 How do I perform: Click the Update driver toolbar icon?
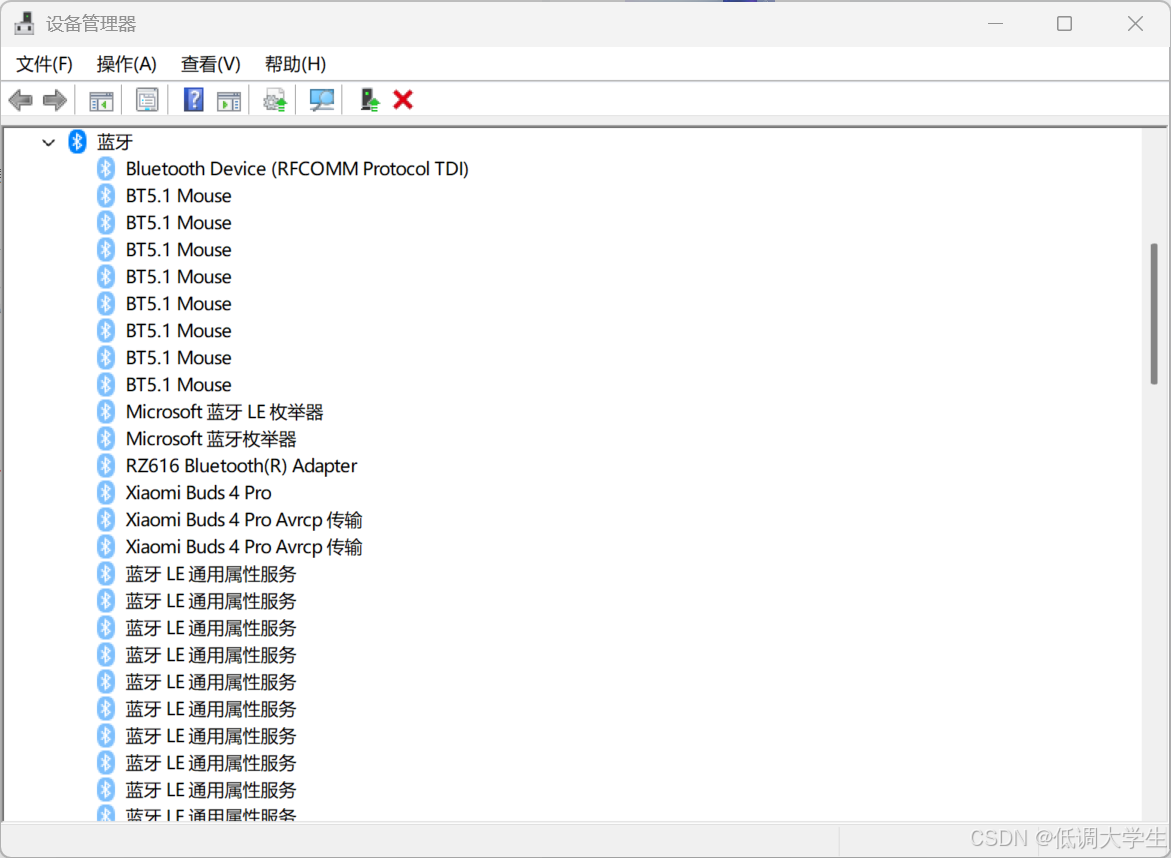275,100
